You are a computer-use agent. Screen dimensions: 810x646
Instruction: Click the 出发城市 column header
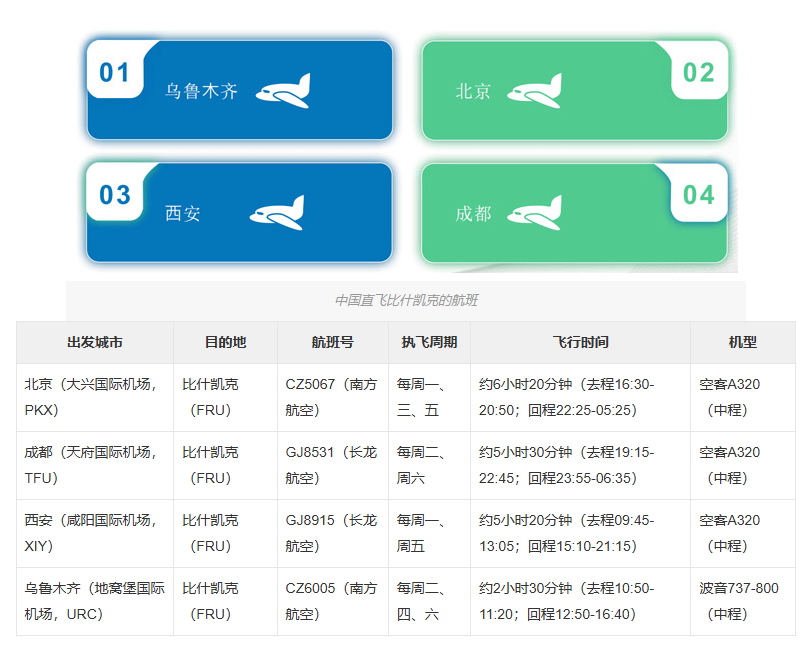(x=95, y=342)
